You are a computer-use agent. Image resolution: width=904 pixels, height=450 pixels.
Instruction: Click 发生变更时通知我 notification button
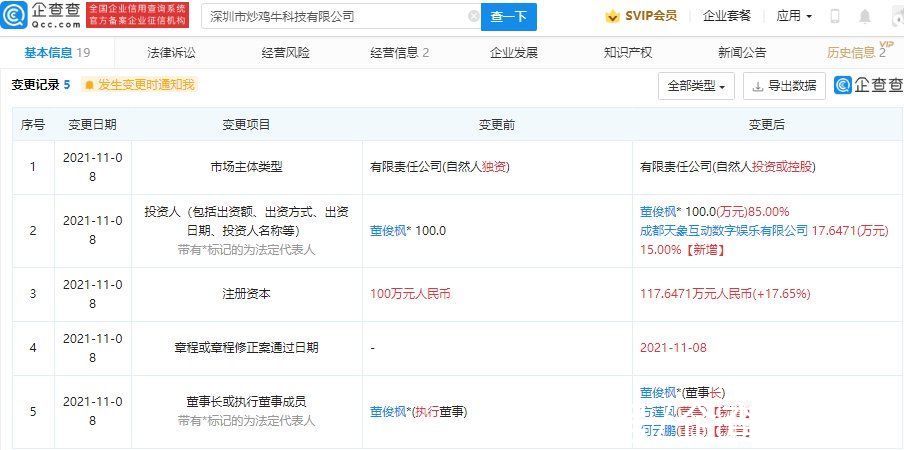pyautogui.click(x=140, y=85)
